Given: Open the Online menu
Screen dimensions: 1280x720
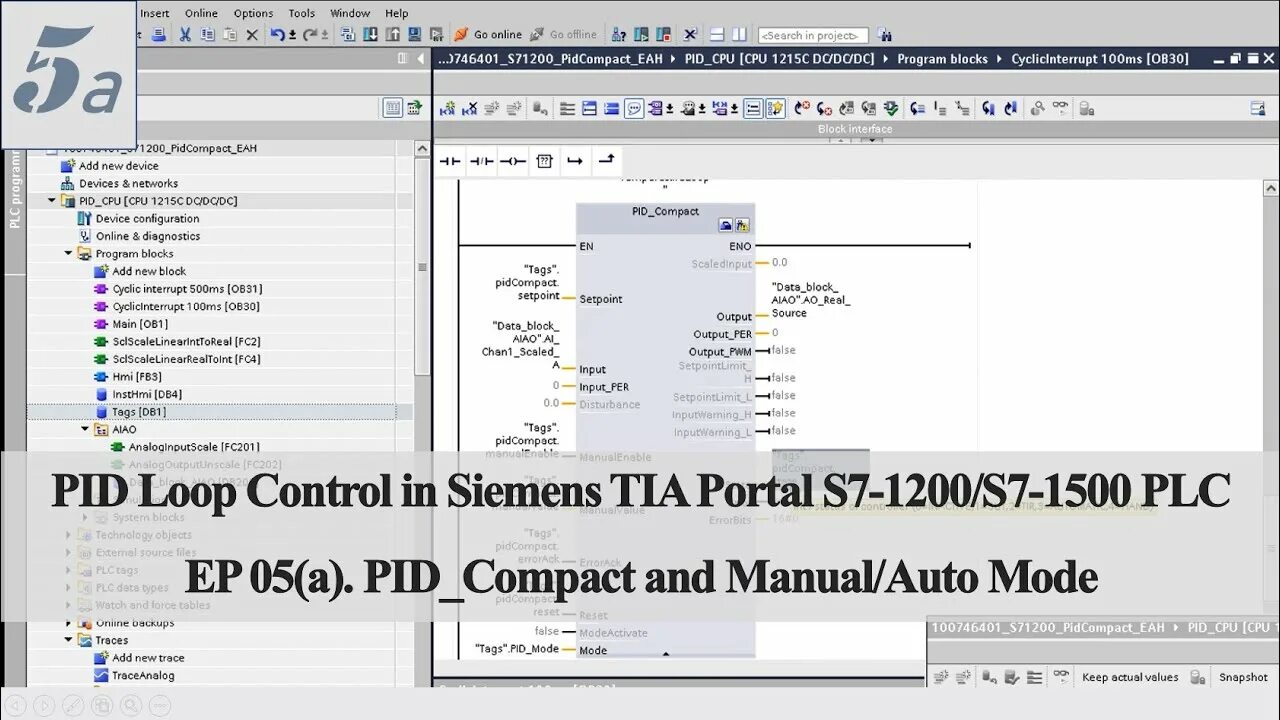Looking at the screenshot, I should coord(201,13).
